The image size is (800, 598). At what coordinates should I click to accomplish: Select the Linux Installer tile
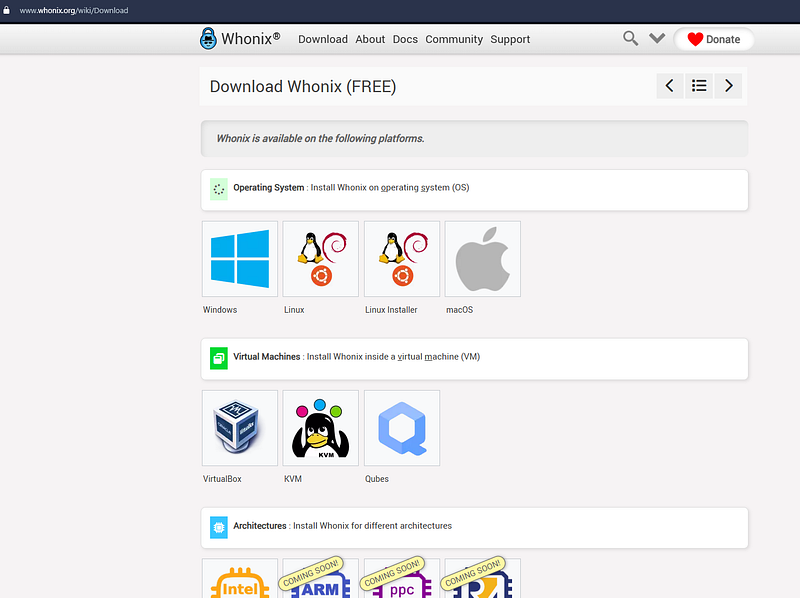pyautogui.click(x=402, y=259)
